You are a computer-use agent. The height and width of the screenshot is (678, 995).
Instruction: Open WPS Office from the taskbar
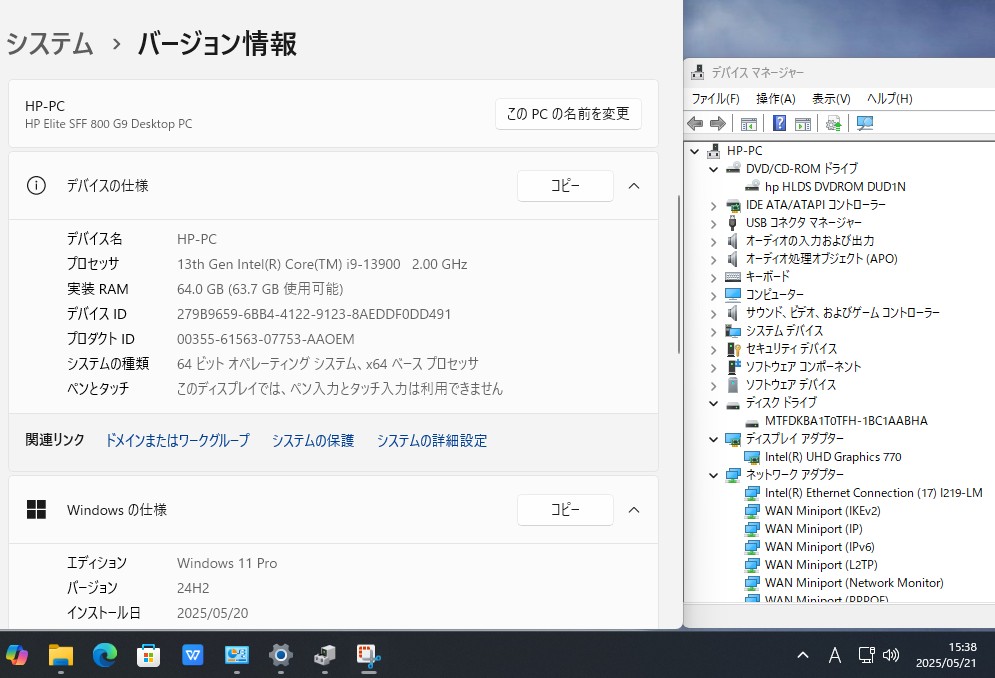click(192, 655)
